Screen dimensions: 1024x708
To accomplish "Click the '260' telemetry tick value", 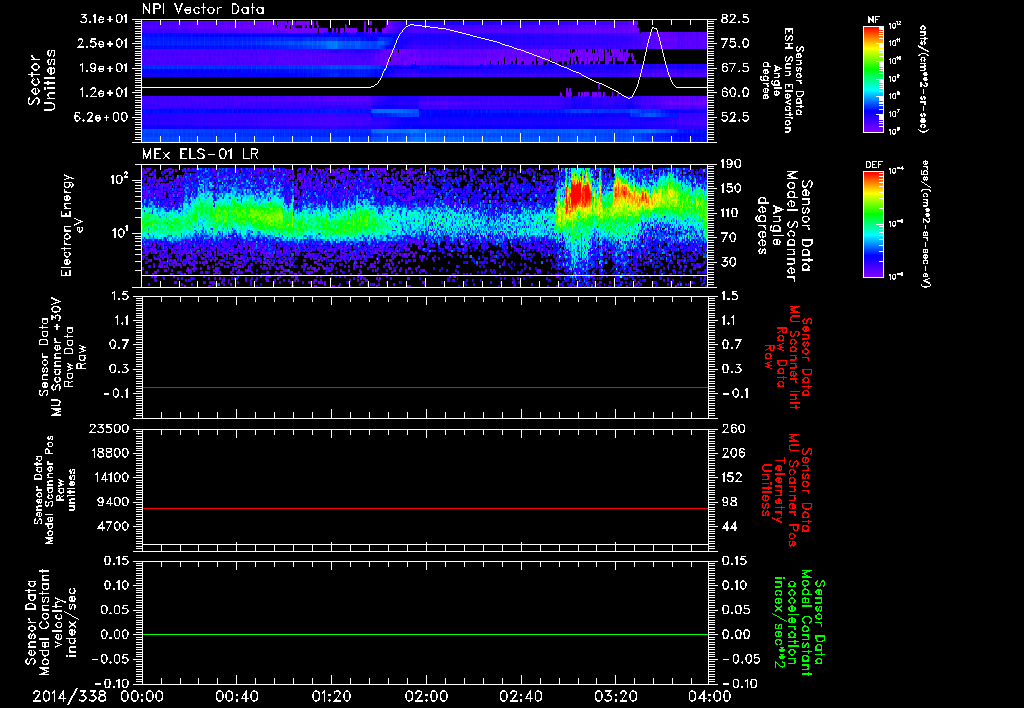I will point(732,428).
